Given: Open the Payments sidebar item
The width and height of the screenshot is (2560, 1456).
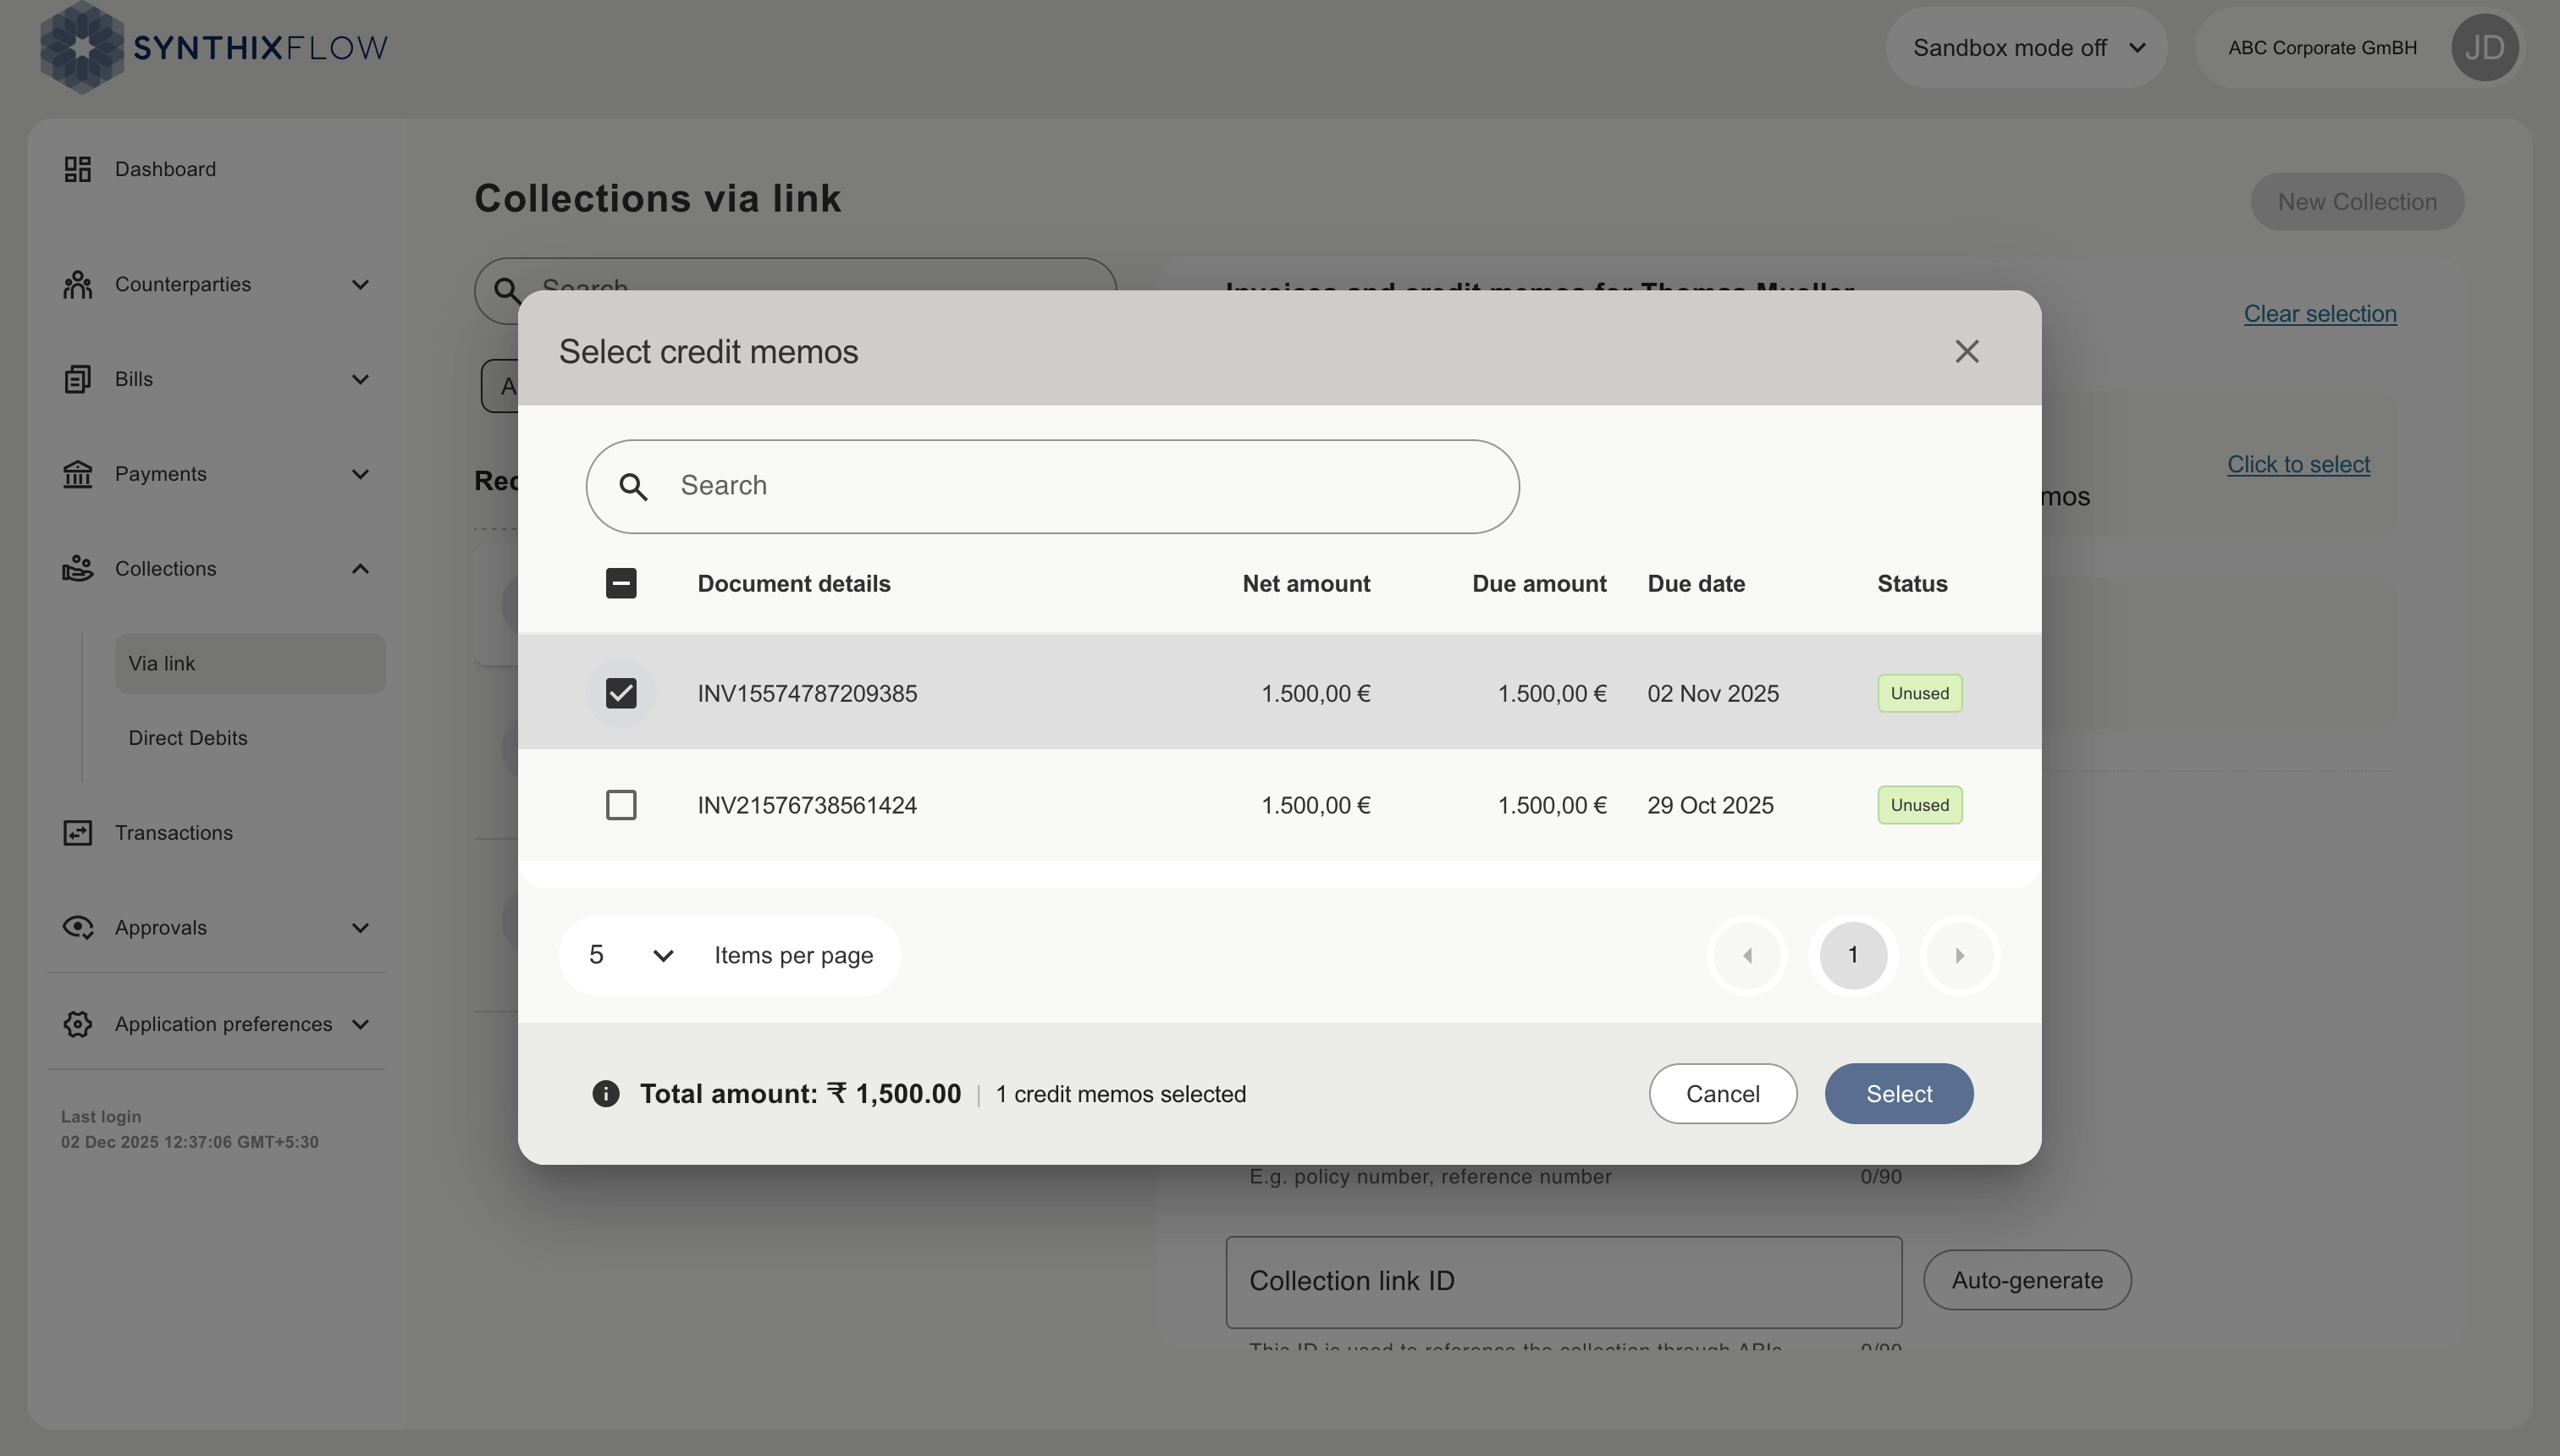Looking at the screenshot, I should pyautogui.click(x=161, y=474).
